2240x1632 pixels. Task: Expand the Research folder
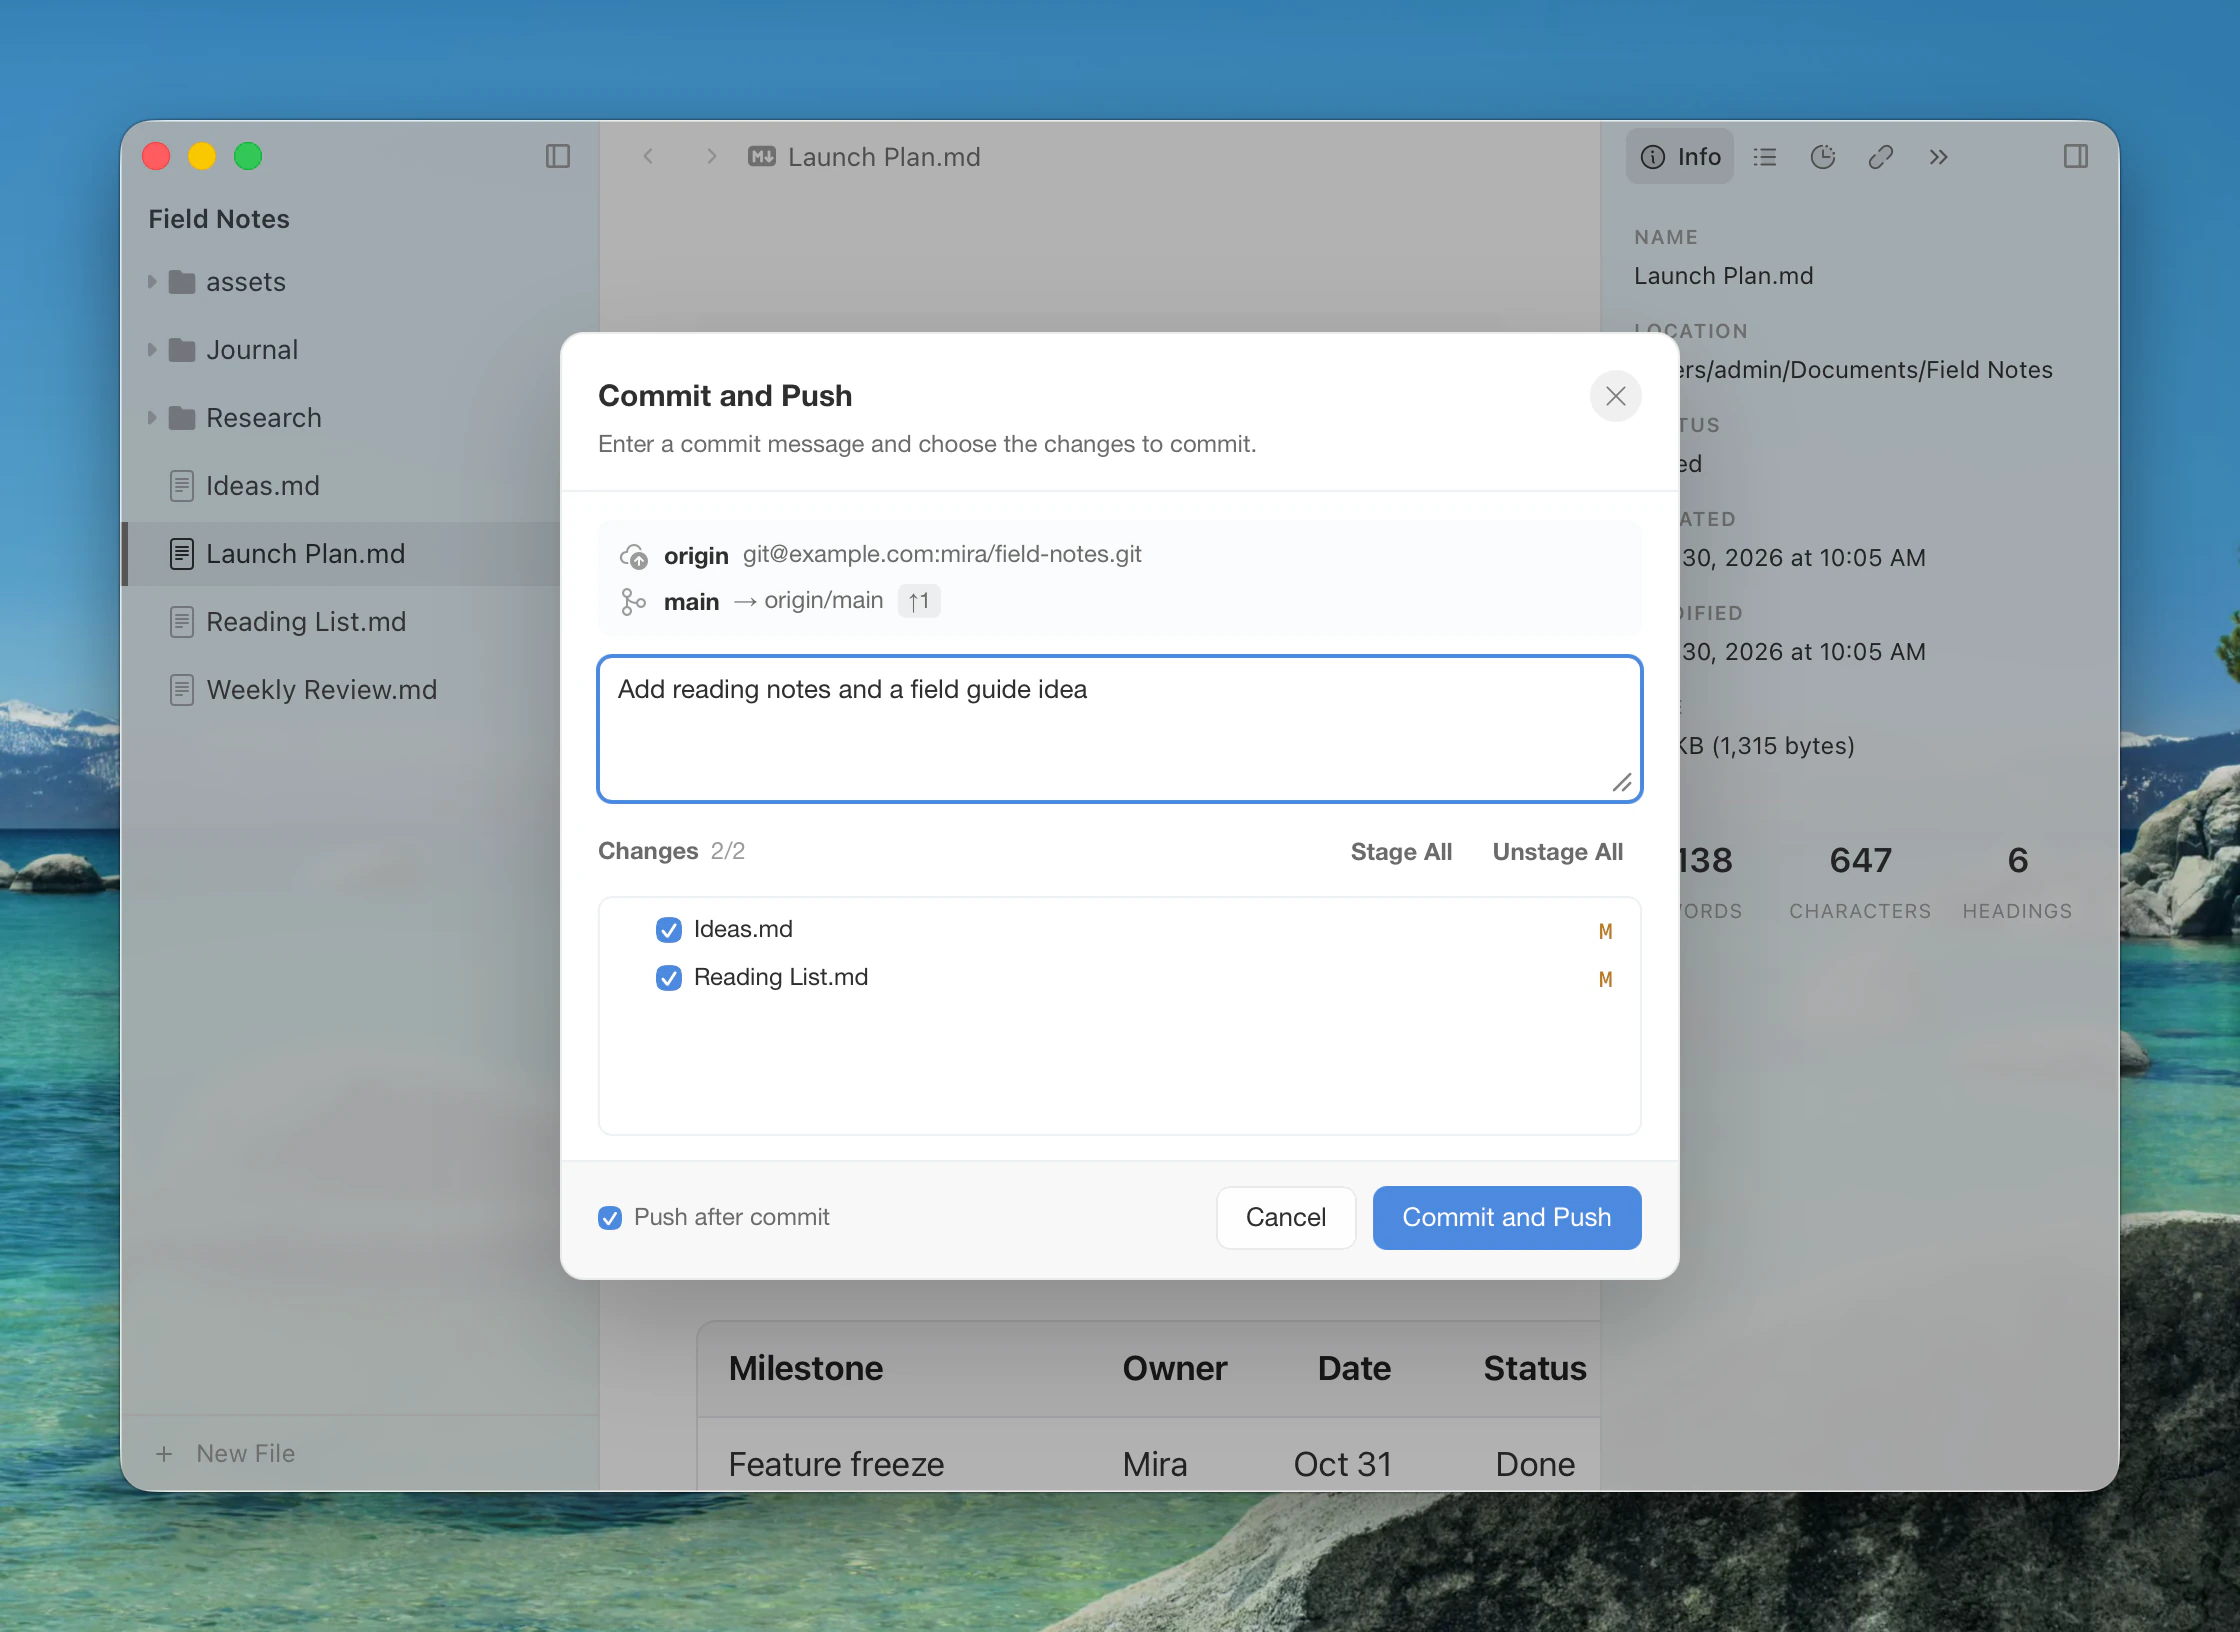coord(152,418)
